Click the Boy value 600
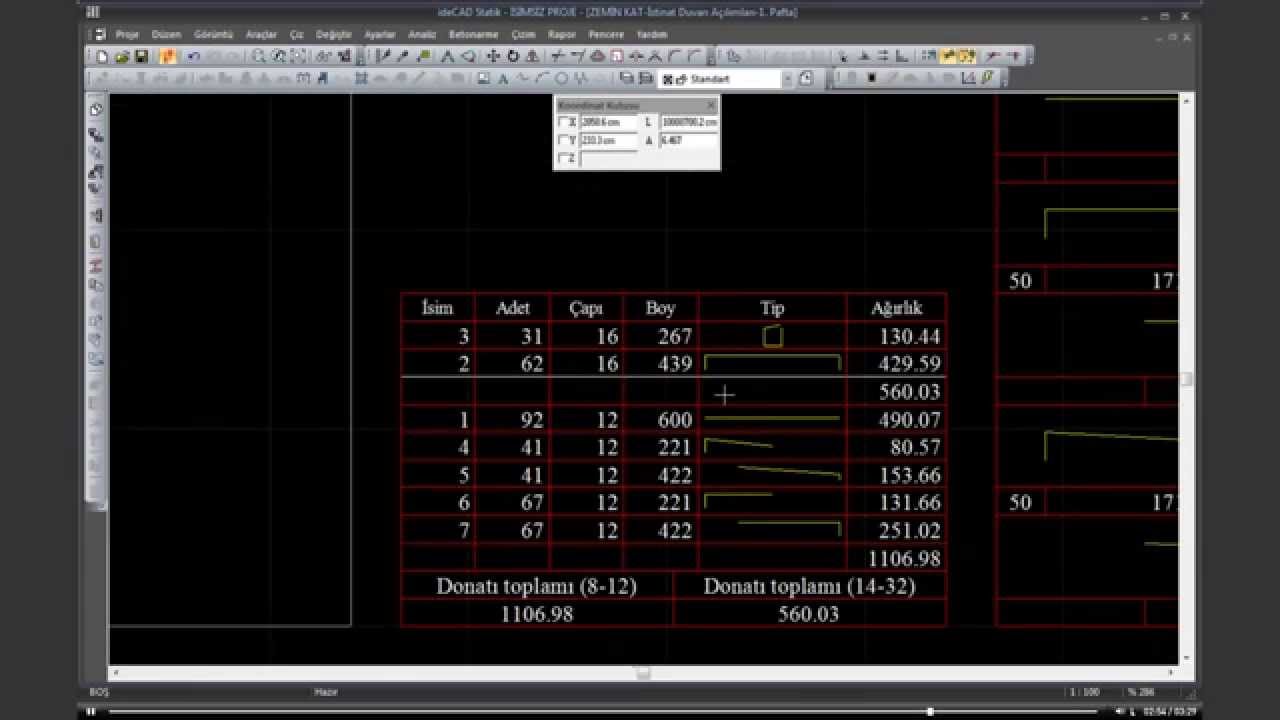The width and height of the screenshot is (1280, 720). coord(675,420)
